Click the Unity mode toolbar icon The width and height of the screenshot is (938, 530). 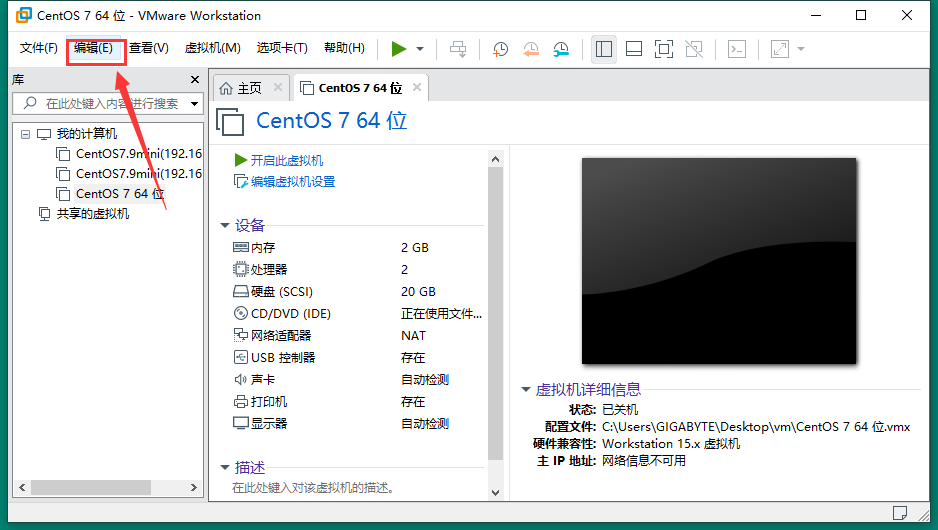point(694,49)
